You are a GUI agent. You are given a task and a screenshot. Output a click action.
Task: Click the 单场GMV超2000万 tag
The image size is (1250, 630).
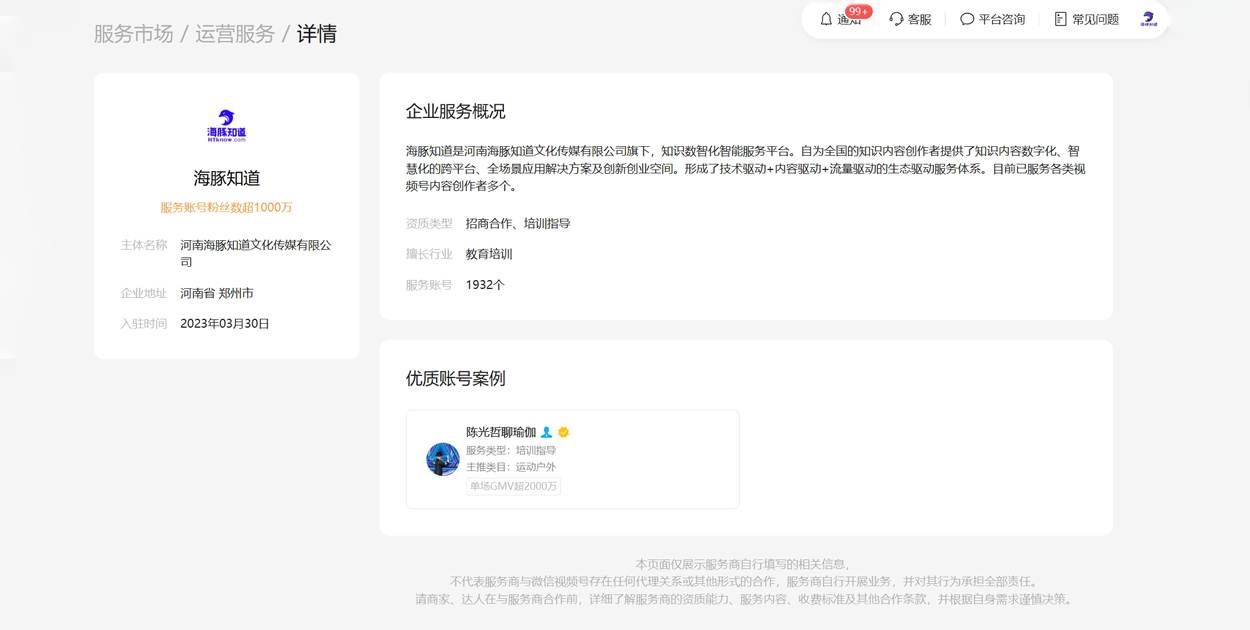(x=513, y=486)
